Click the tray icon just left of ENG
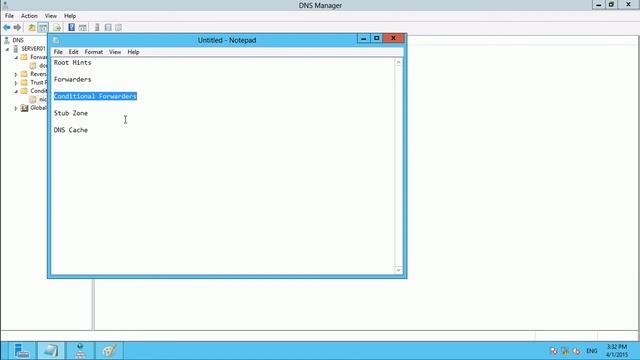 click(x=576, y=351)
